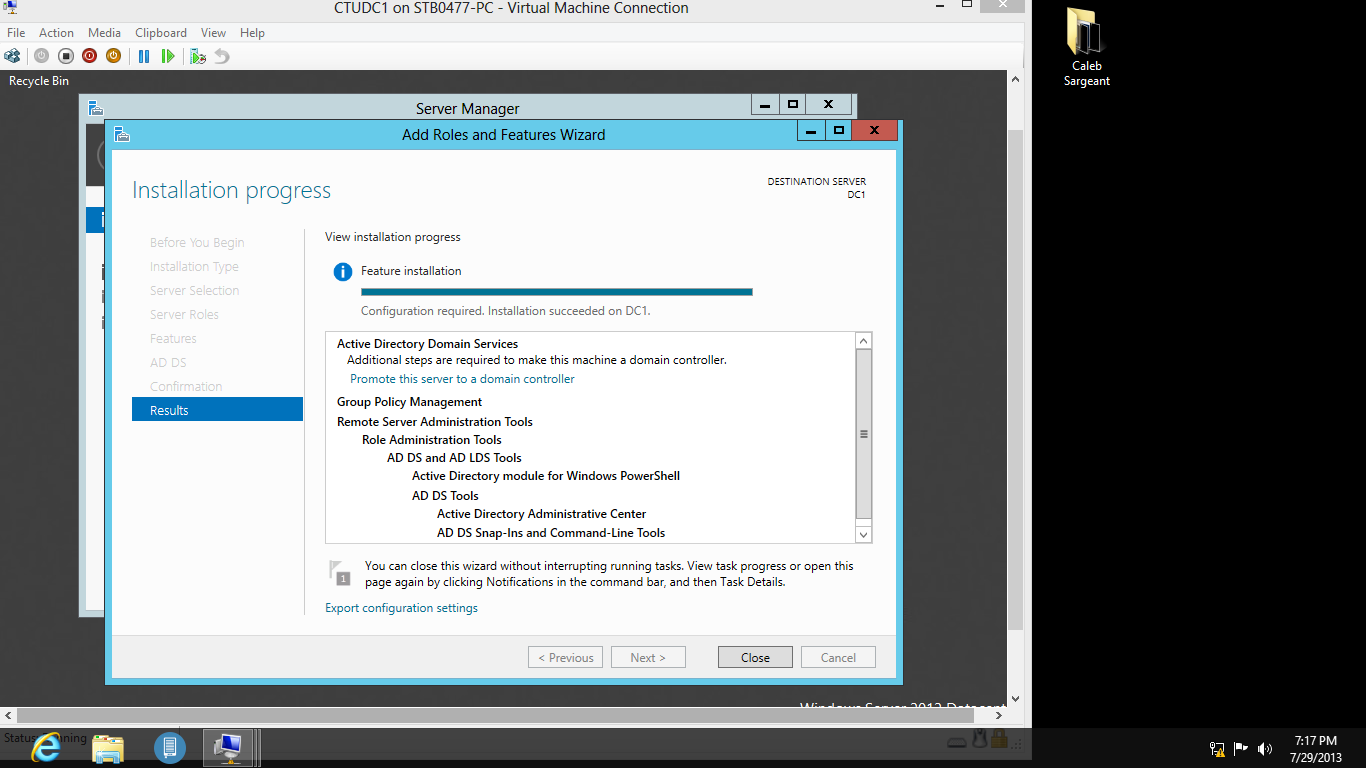Open the blue round app on the taskbar

(x=169, y=747)
